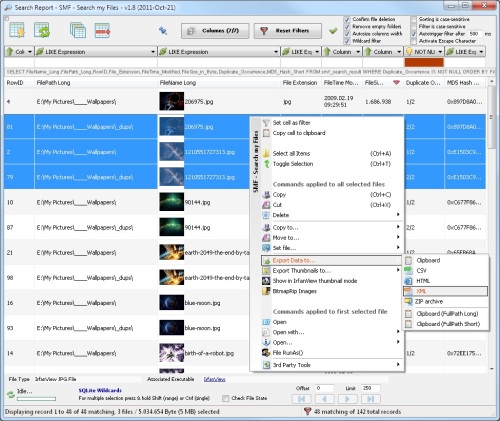The image size is (500, 421).
Task: Click the Toggle Selection icon in context menu
Action: coord(266,164)
